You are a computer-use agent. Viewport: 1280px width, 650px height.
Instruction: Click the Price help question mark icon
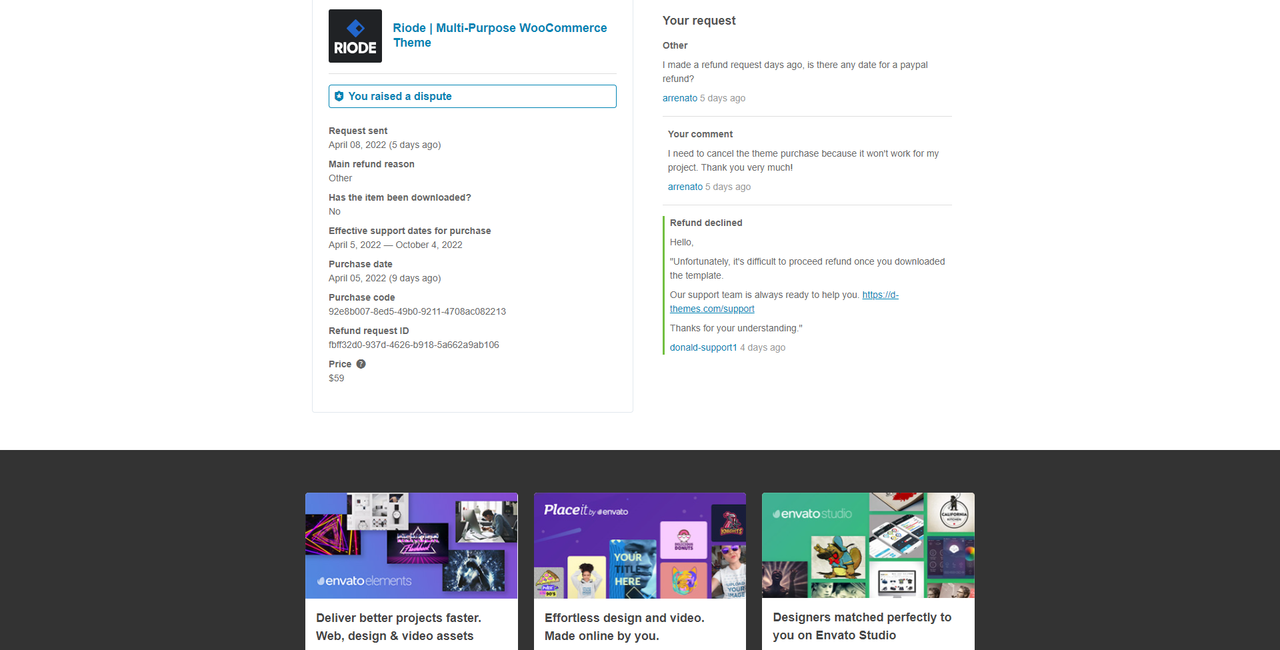coord(361,364)
